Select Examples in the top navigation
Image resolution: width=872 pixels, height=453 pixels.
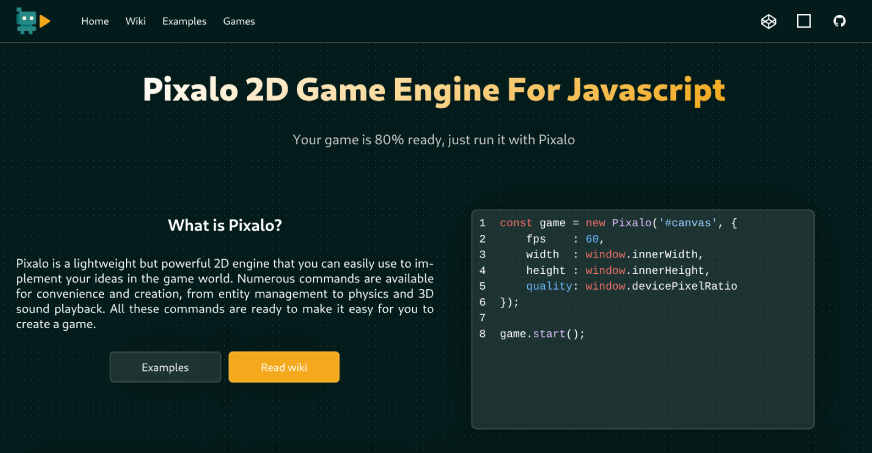[x=184, y=21]
